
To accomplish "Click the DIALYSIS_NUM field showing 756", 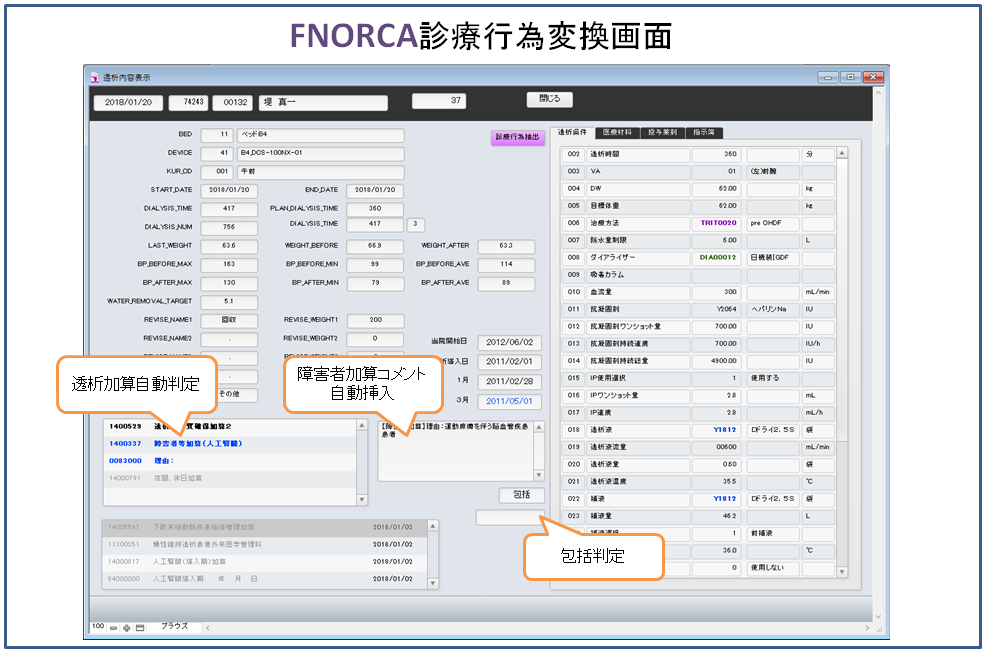I will coord(229,227).
